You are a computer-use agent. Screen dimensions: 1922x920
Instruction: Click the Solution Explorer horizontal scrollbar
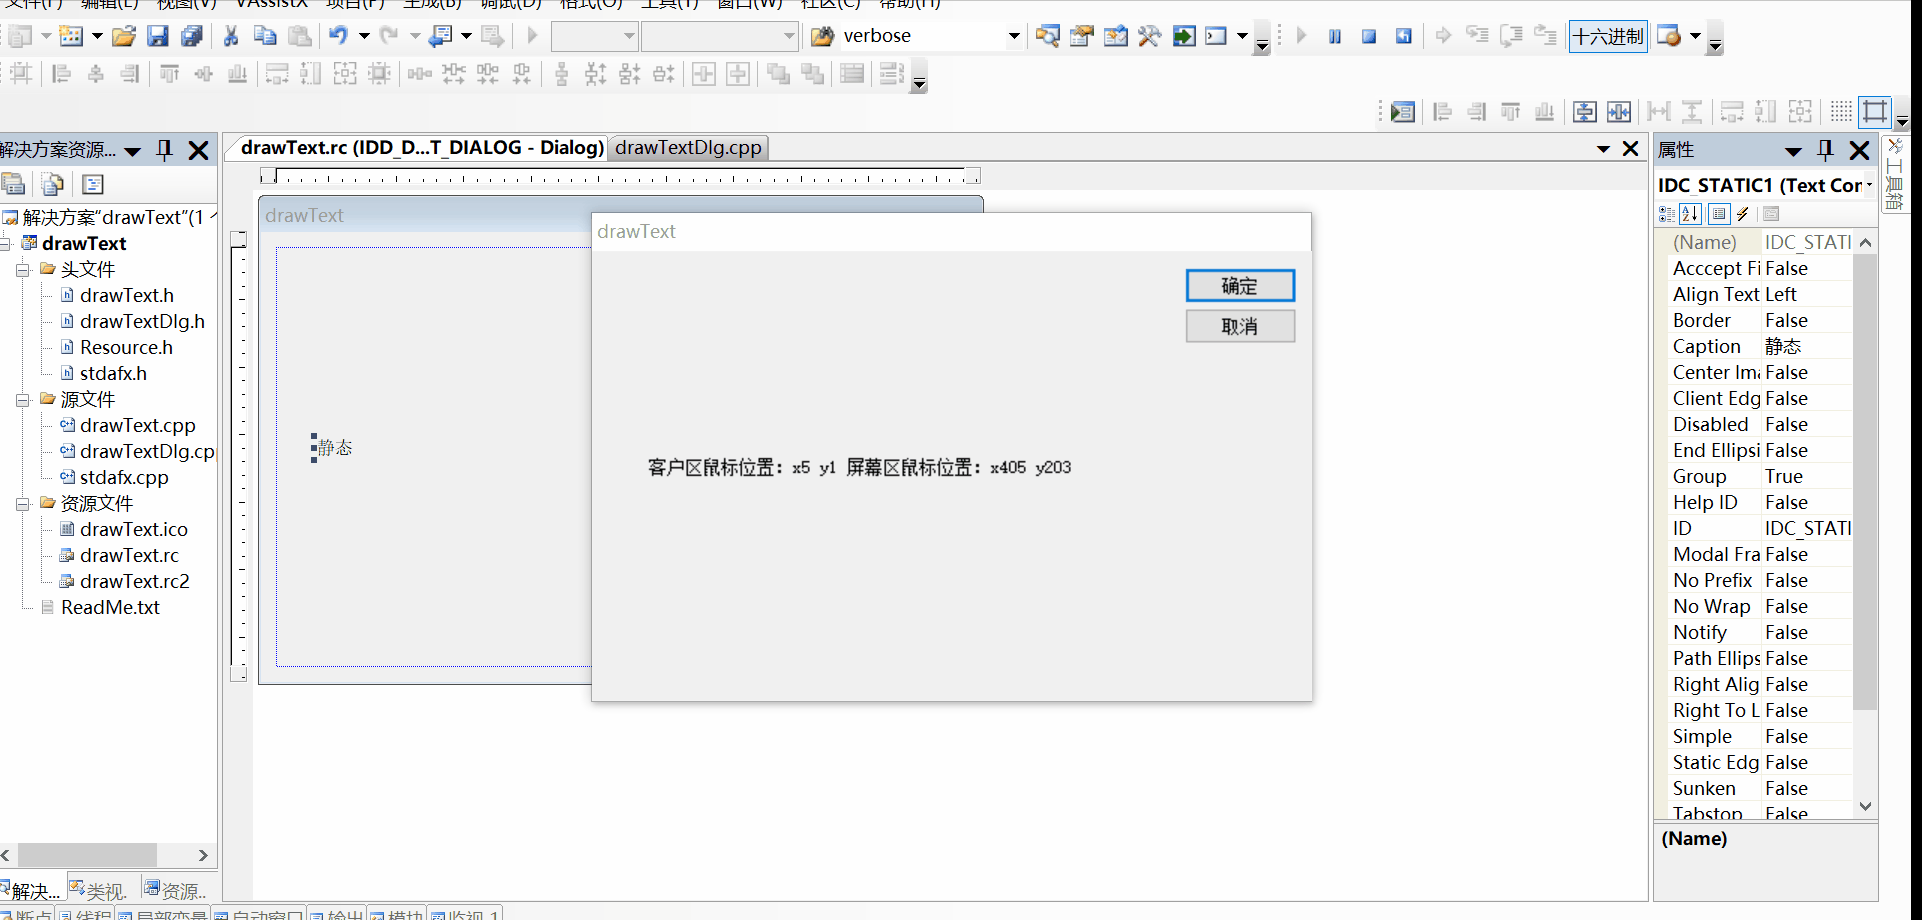(x=87, y=855)
